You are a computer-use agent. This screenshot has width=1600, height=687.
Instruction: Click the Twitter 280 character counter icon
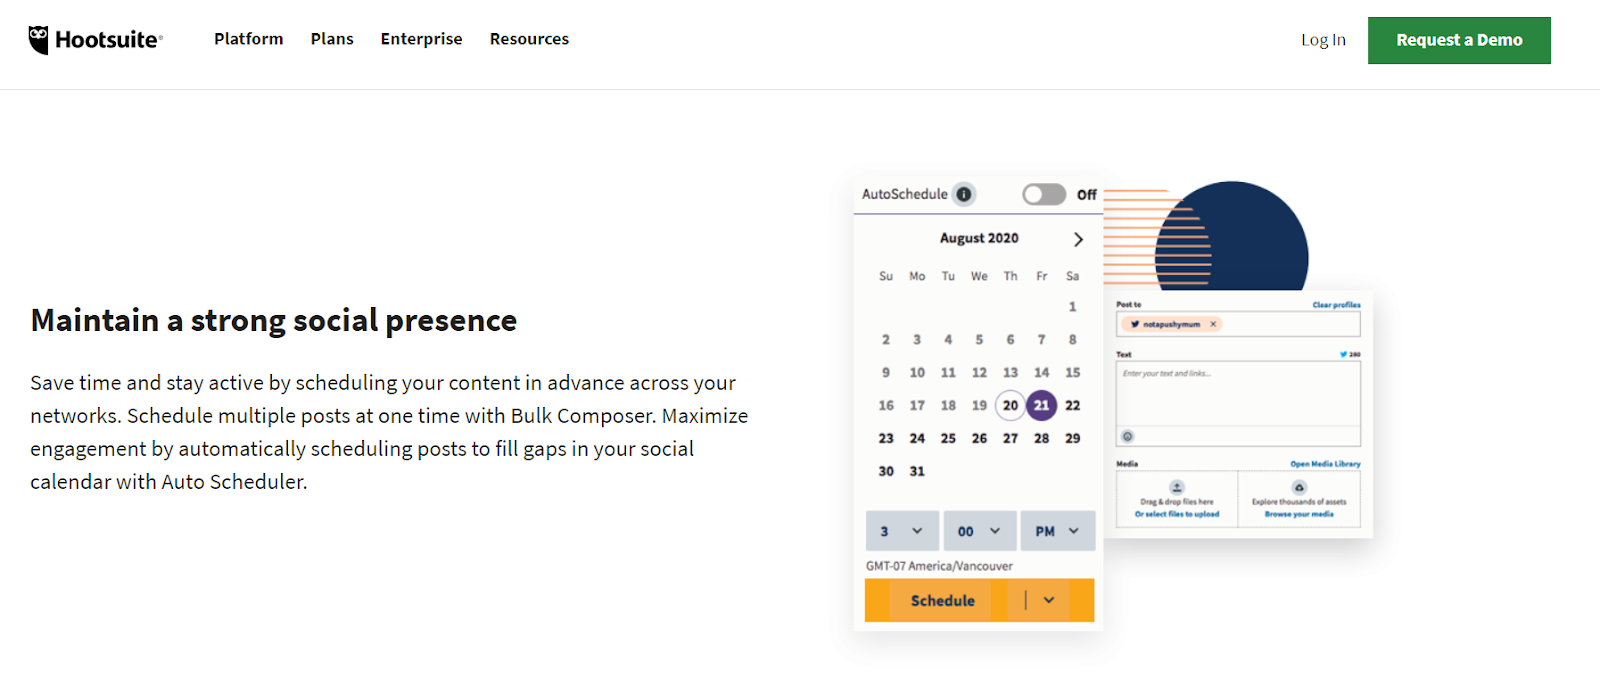1342,353
